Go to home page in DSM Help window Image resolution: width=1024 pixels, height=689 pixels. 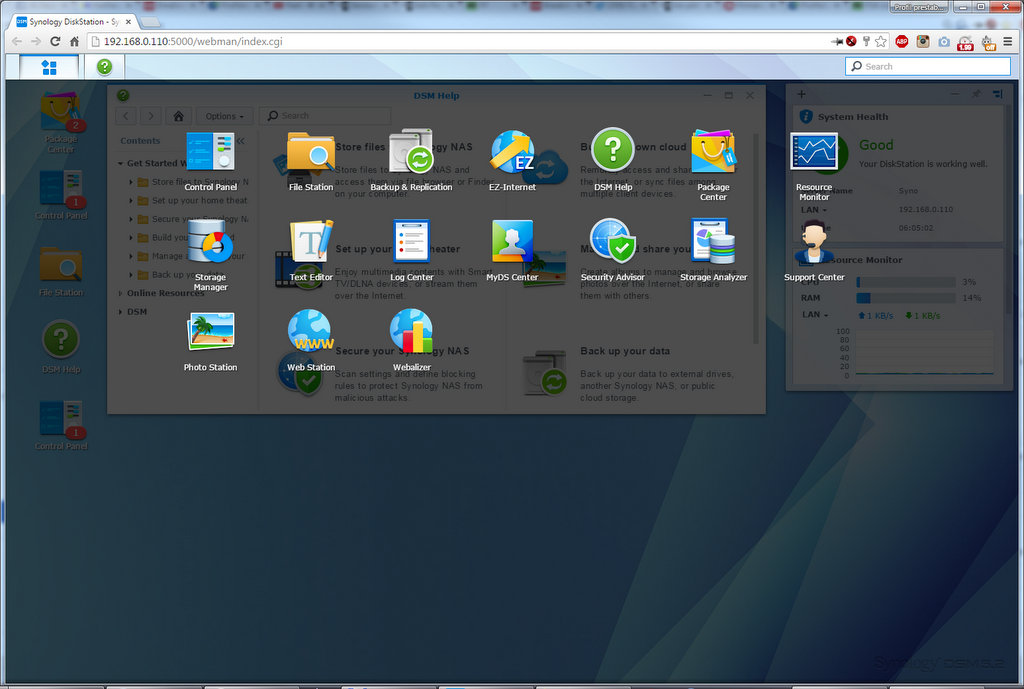tap(178, 116)
